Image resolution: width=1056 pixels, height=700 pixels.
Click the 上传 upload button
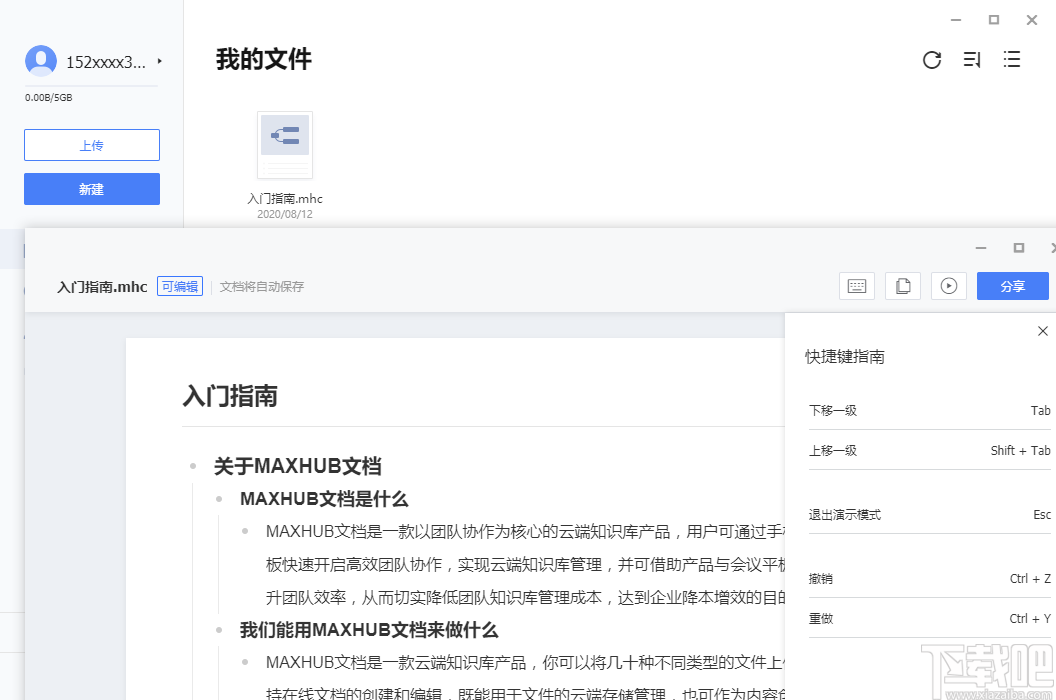tap(91, 144)
